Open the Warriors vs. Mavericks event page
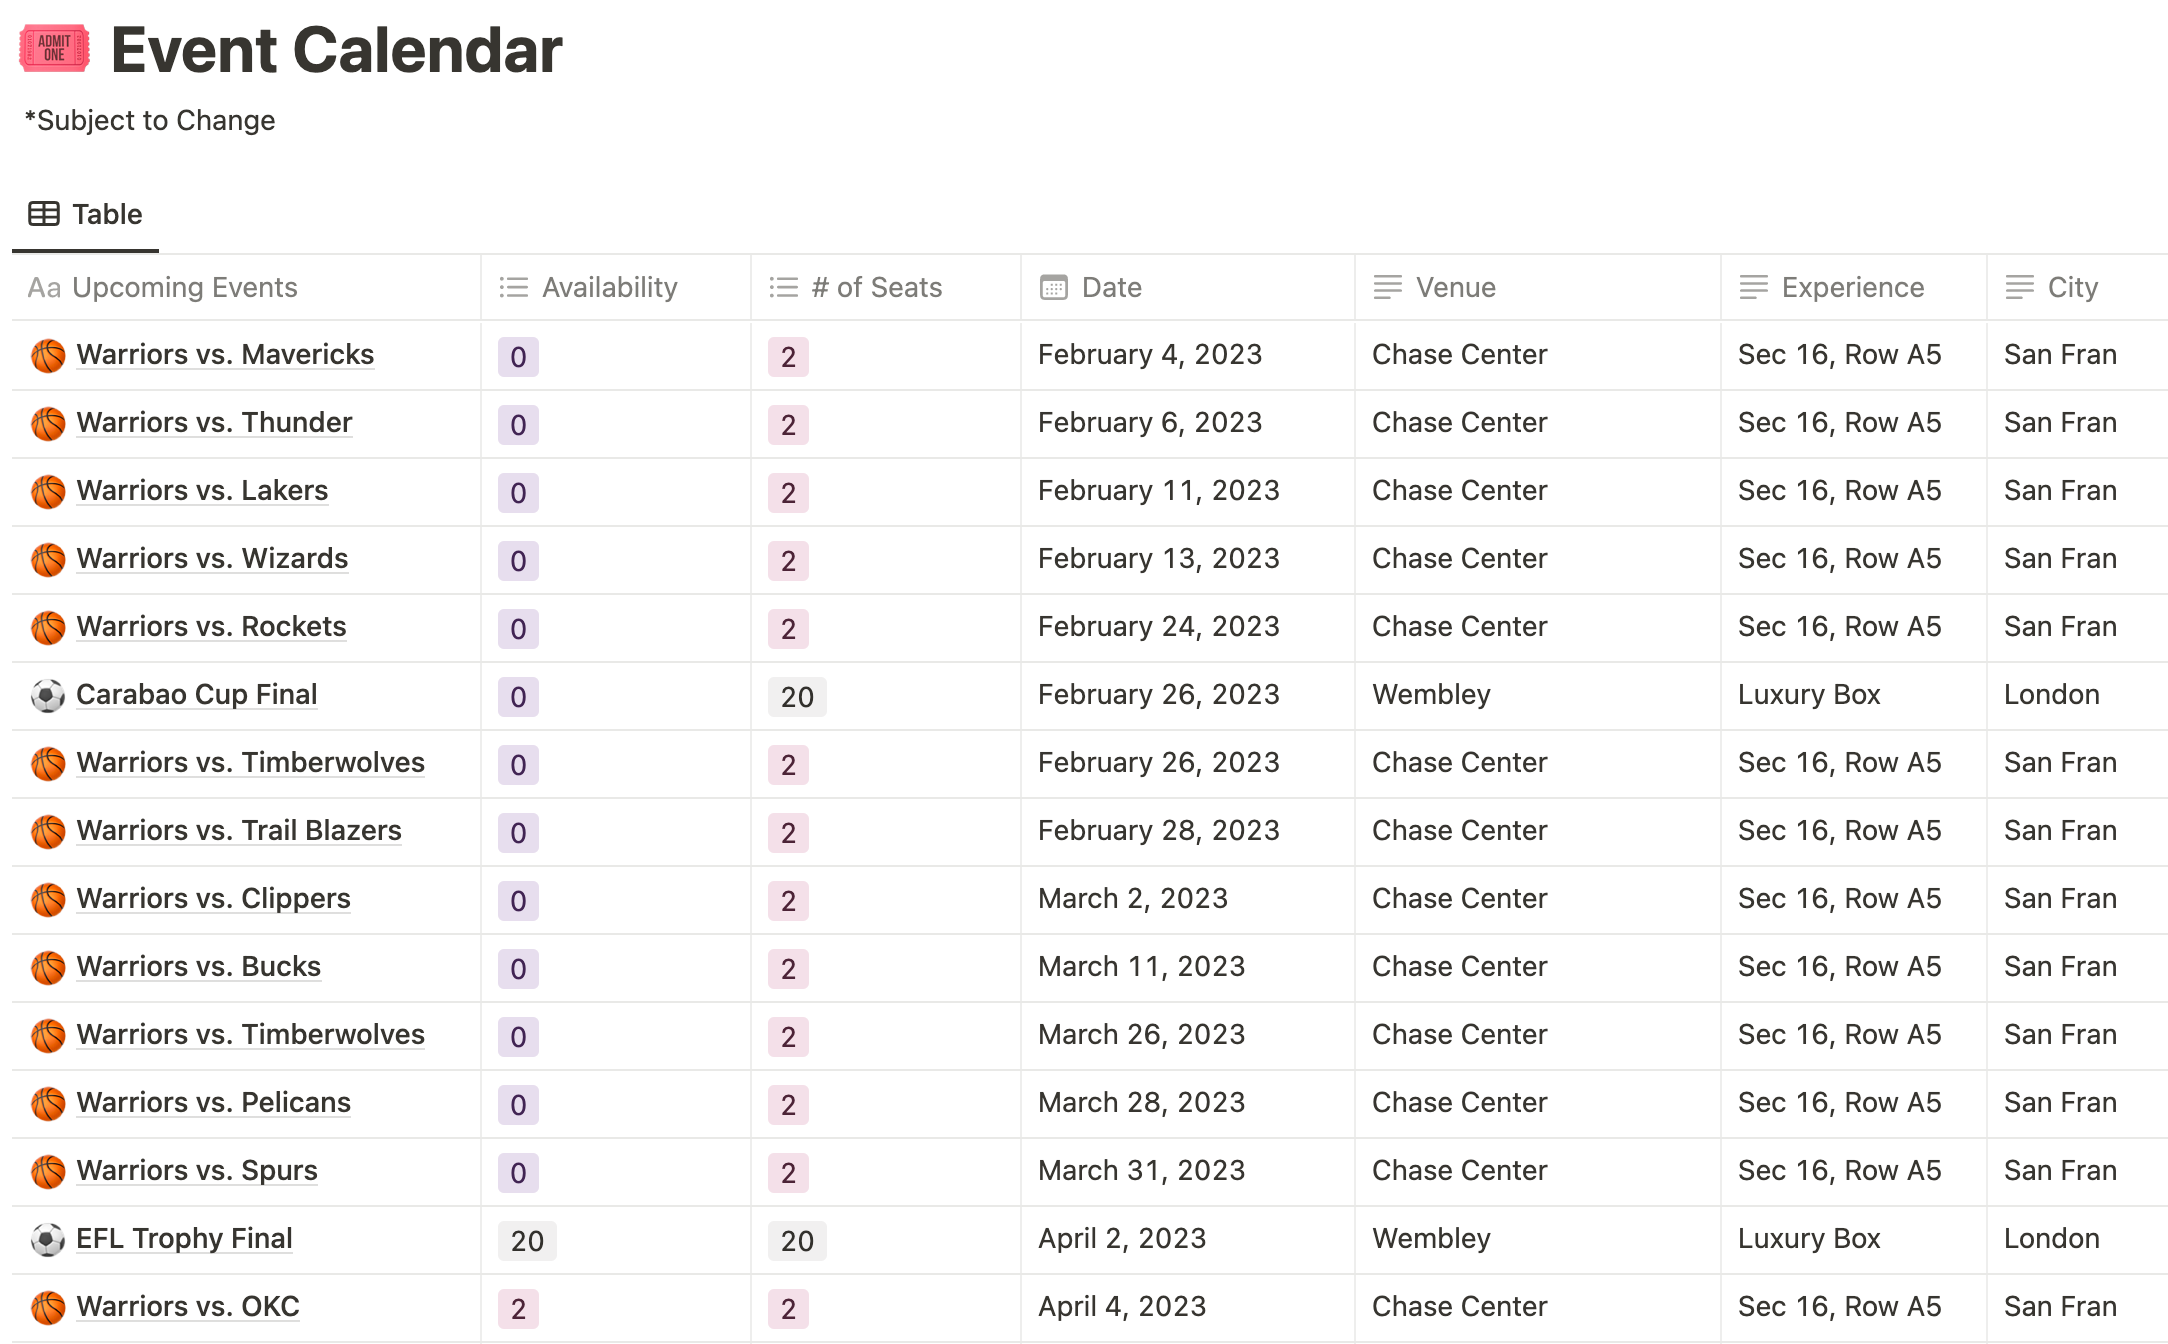This screenshot has height=1344, width=2168. [225, 354]
